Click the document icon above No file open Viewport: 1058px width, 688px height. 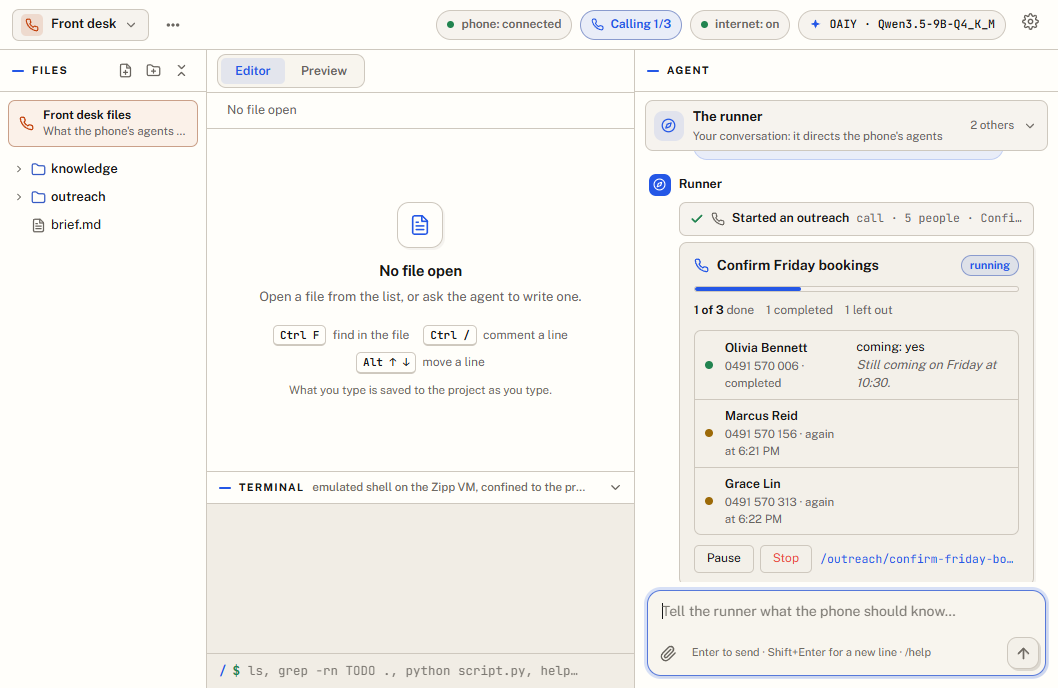pyautogui.click(x=420, y=225)
